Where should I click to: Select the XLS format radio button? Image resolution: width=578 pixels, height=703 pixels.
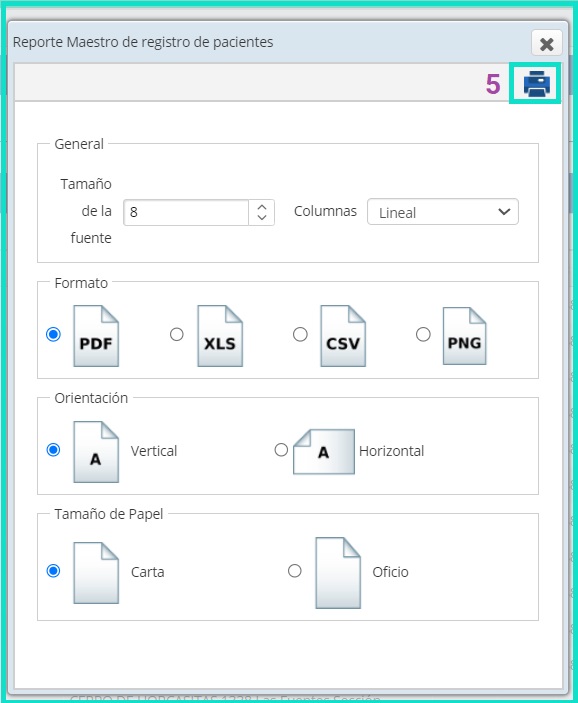click(177, 334)
